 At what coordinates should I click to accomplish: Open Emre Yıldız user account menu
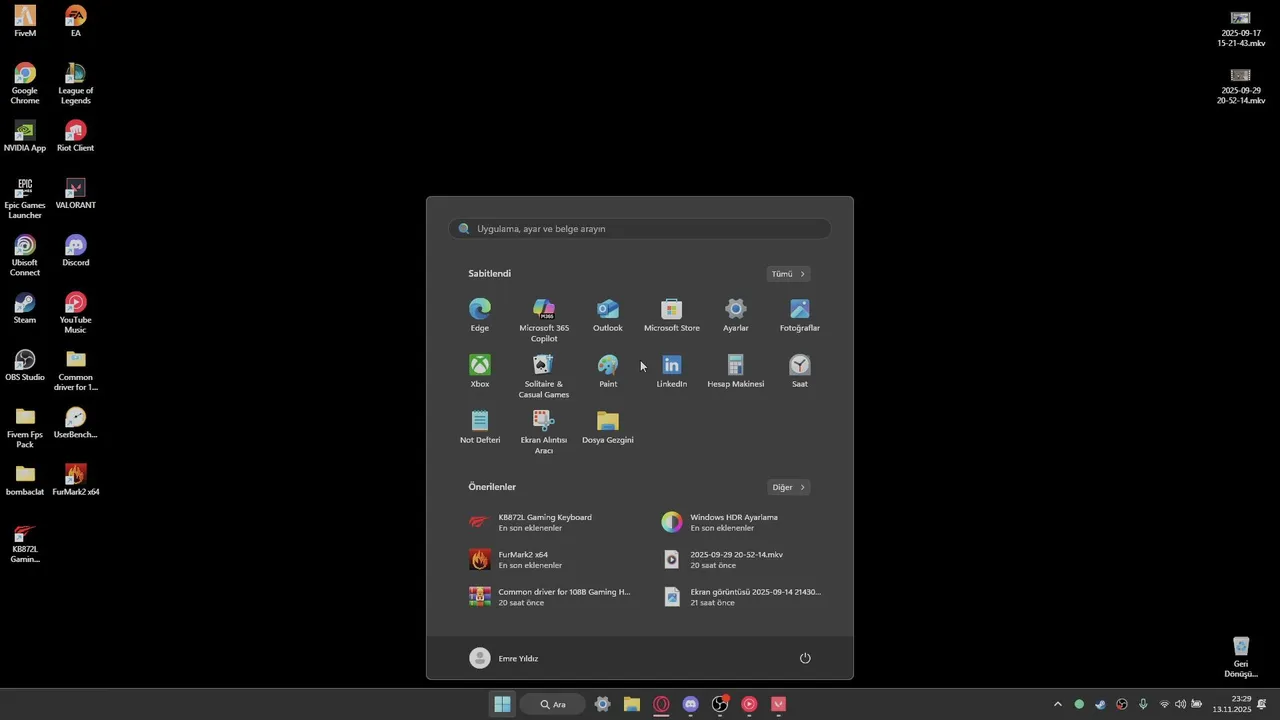(504, 658)
